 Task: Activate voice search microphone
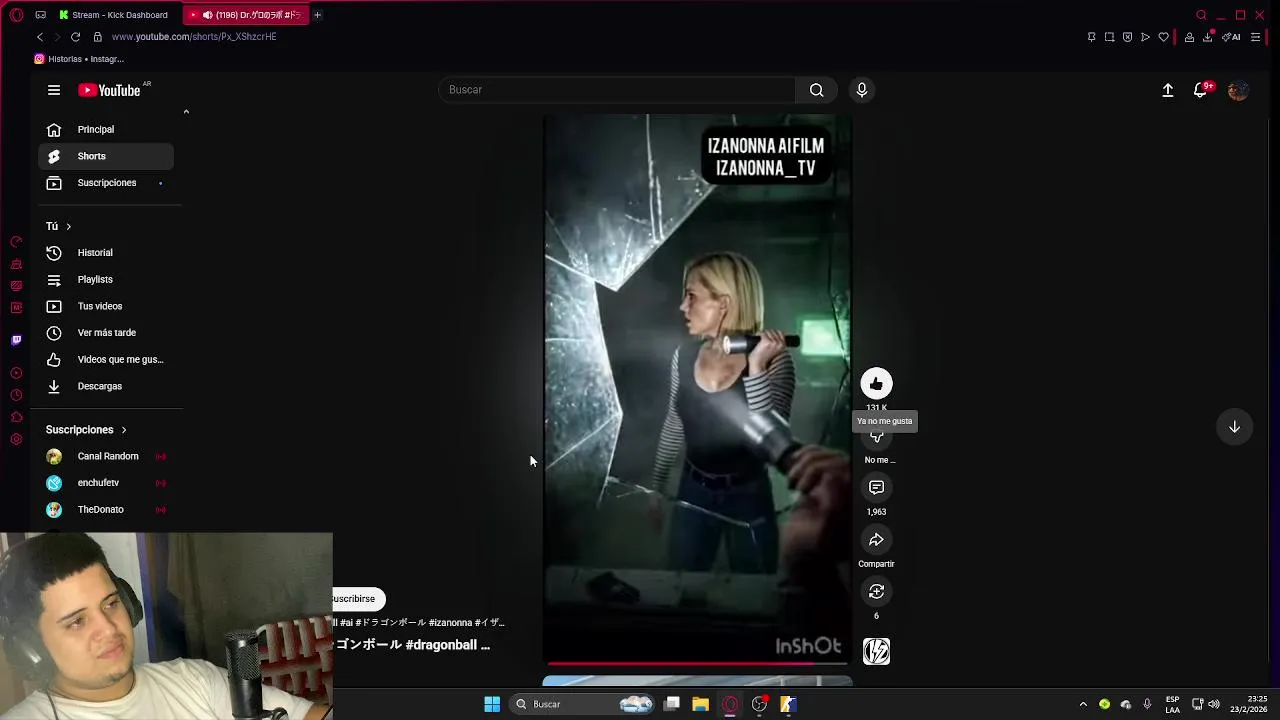(862, 90)
